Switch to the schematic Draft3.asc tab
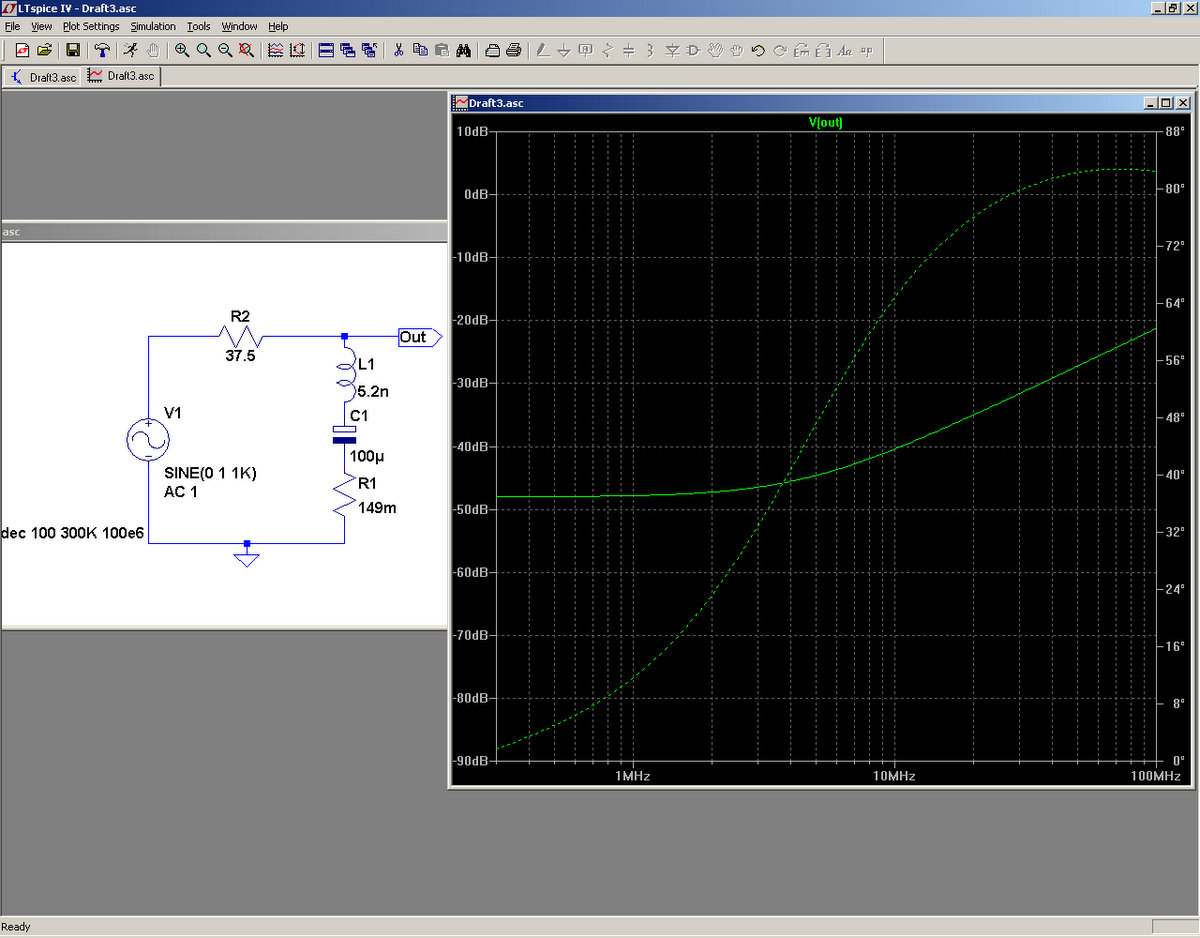This screenshot has width=1200, height=938. point(43,77)
